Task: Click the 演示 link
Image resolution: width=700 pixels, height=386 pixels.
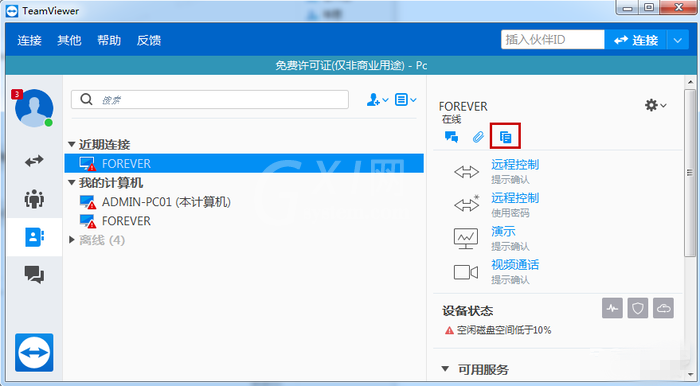Action: click(x=503, y=231)
